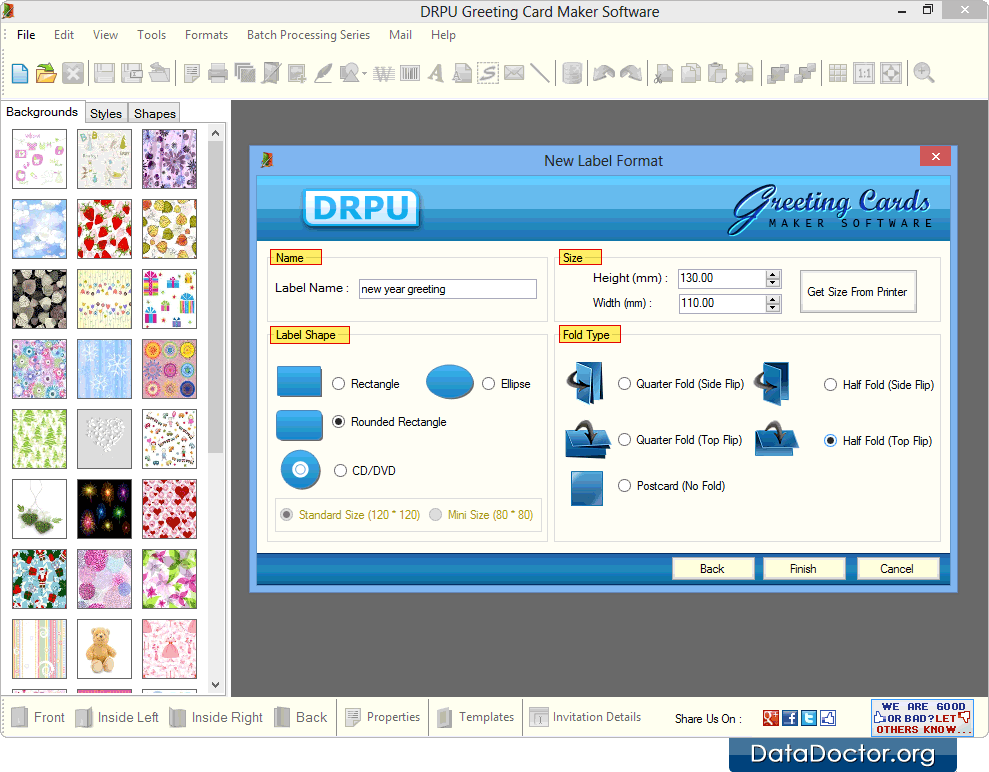Open the Batch Processing Series menu
The width and height of the screenshot is (989, 772).
tap(308, 35)
